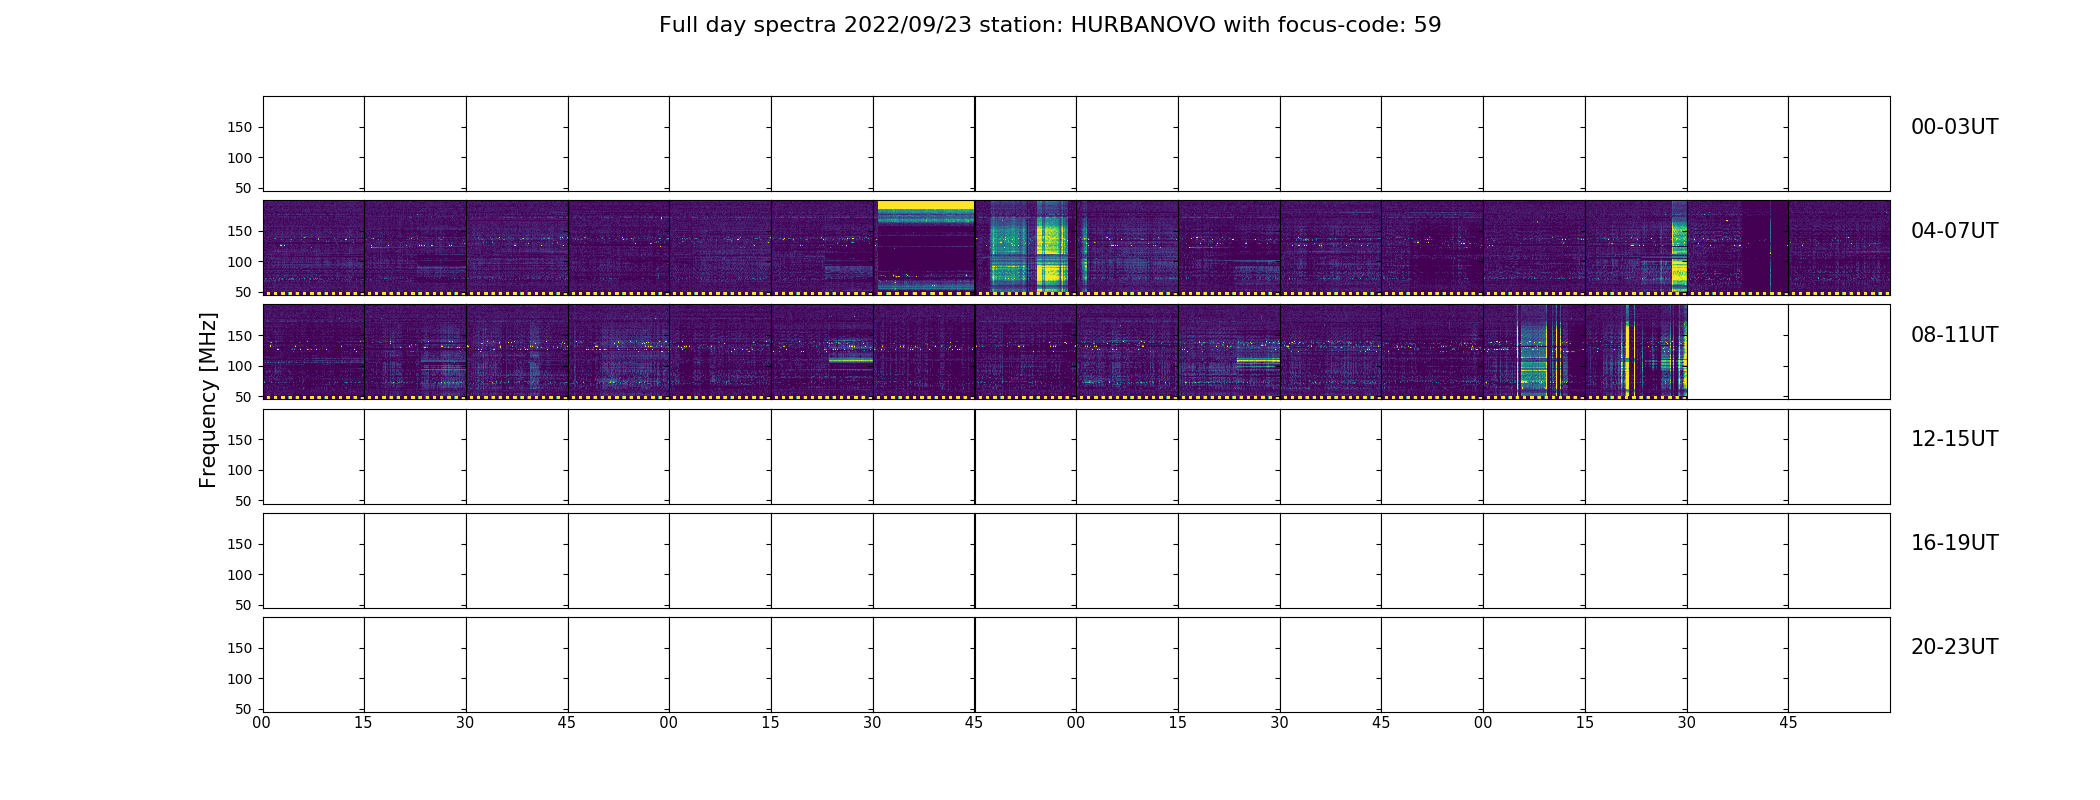Select the '12-15UT' row label
This screenshot has height=800, width=2100.
1954,439
